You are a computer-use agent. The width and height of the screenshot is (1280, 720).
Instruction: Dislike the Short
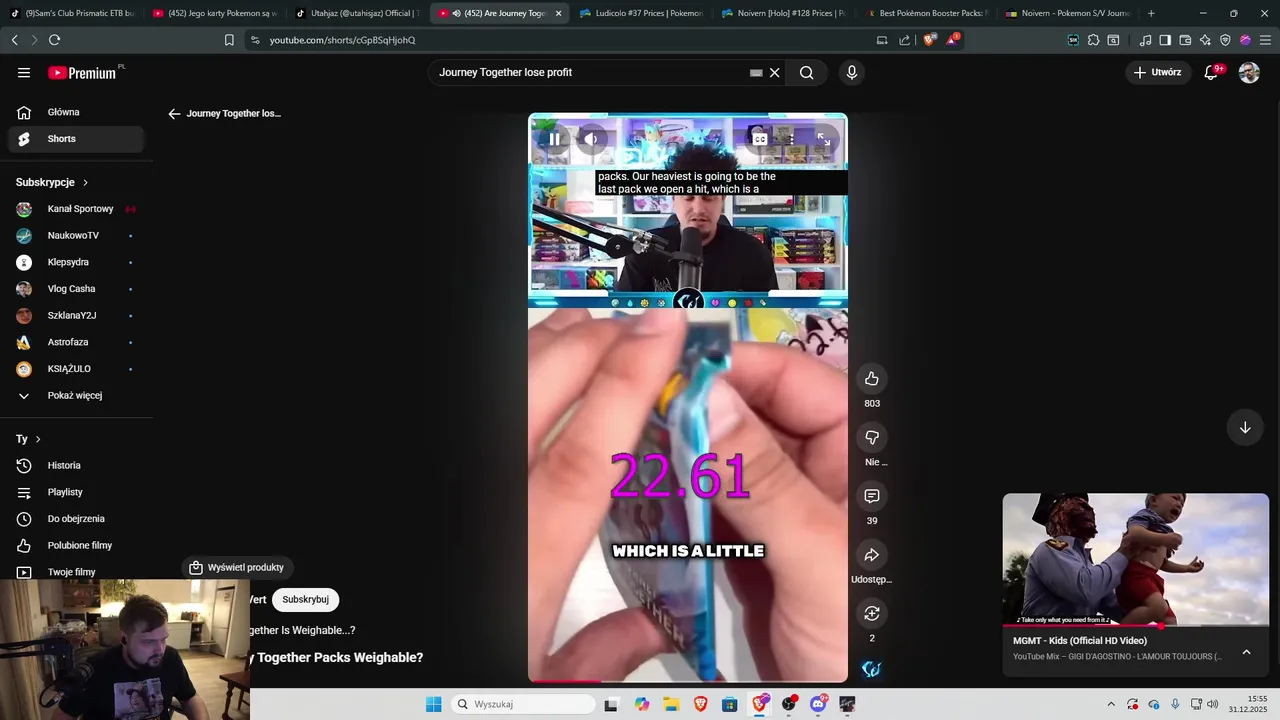pyautogui.click(x=872, y=437)
